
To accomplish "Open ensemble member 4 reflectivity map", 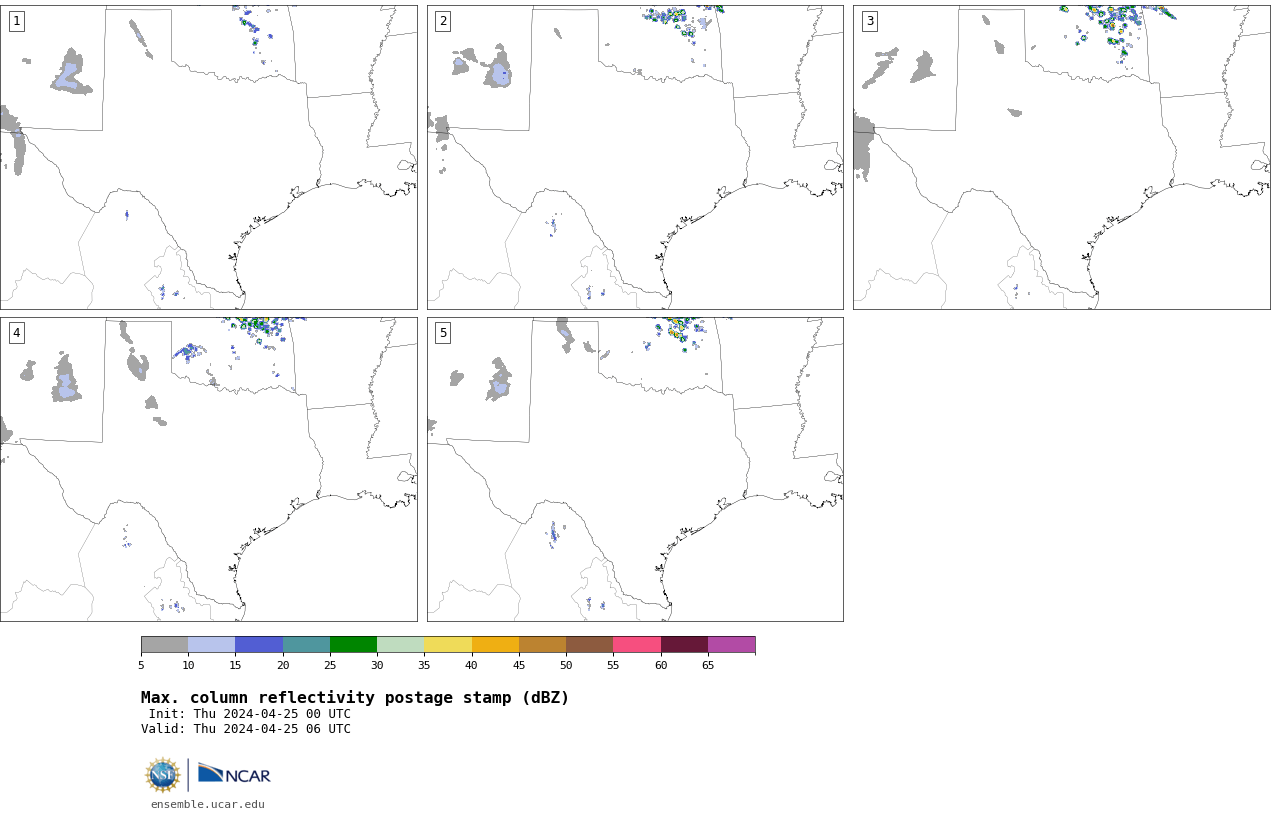I will click(208, 469).
